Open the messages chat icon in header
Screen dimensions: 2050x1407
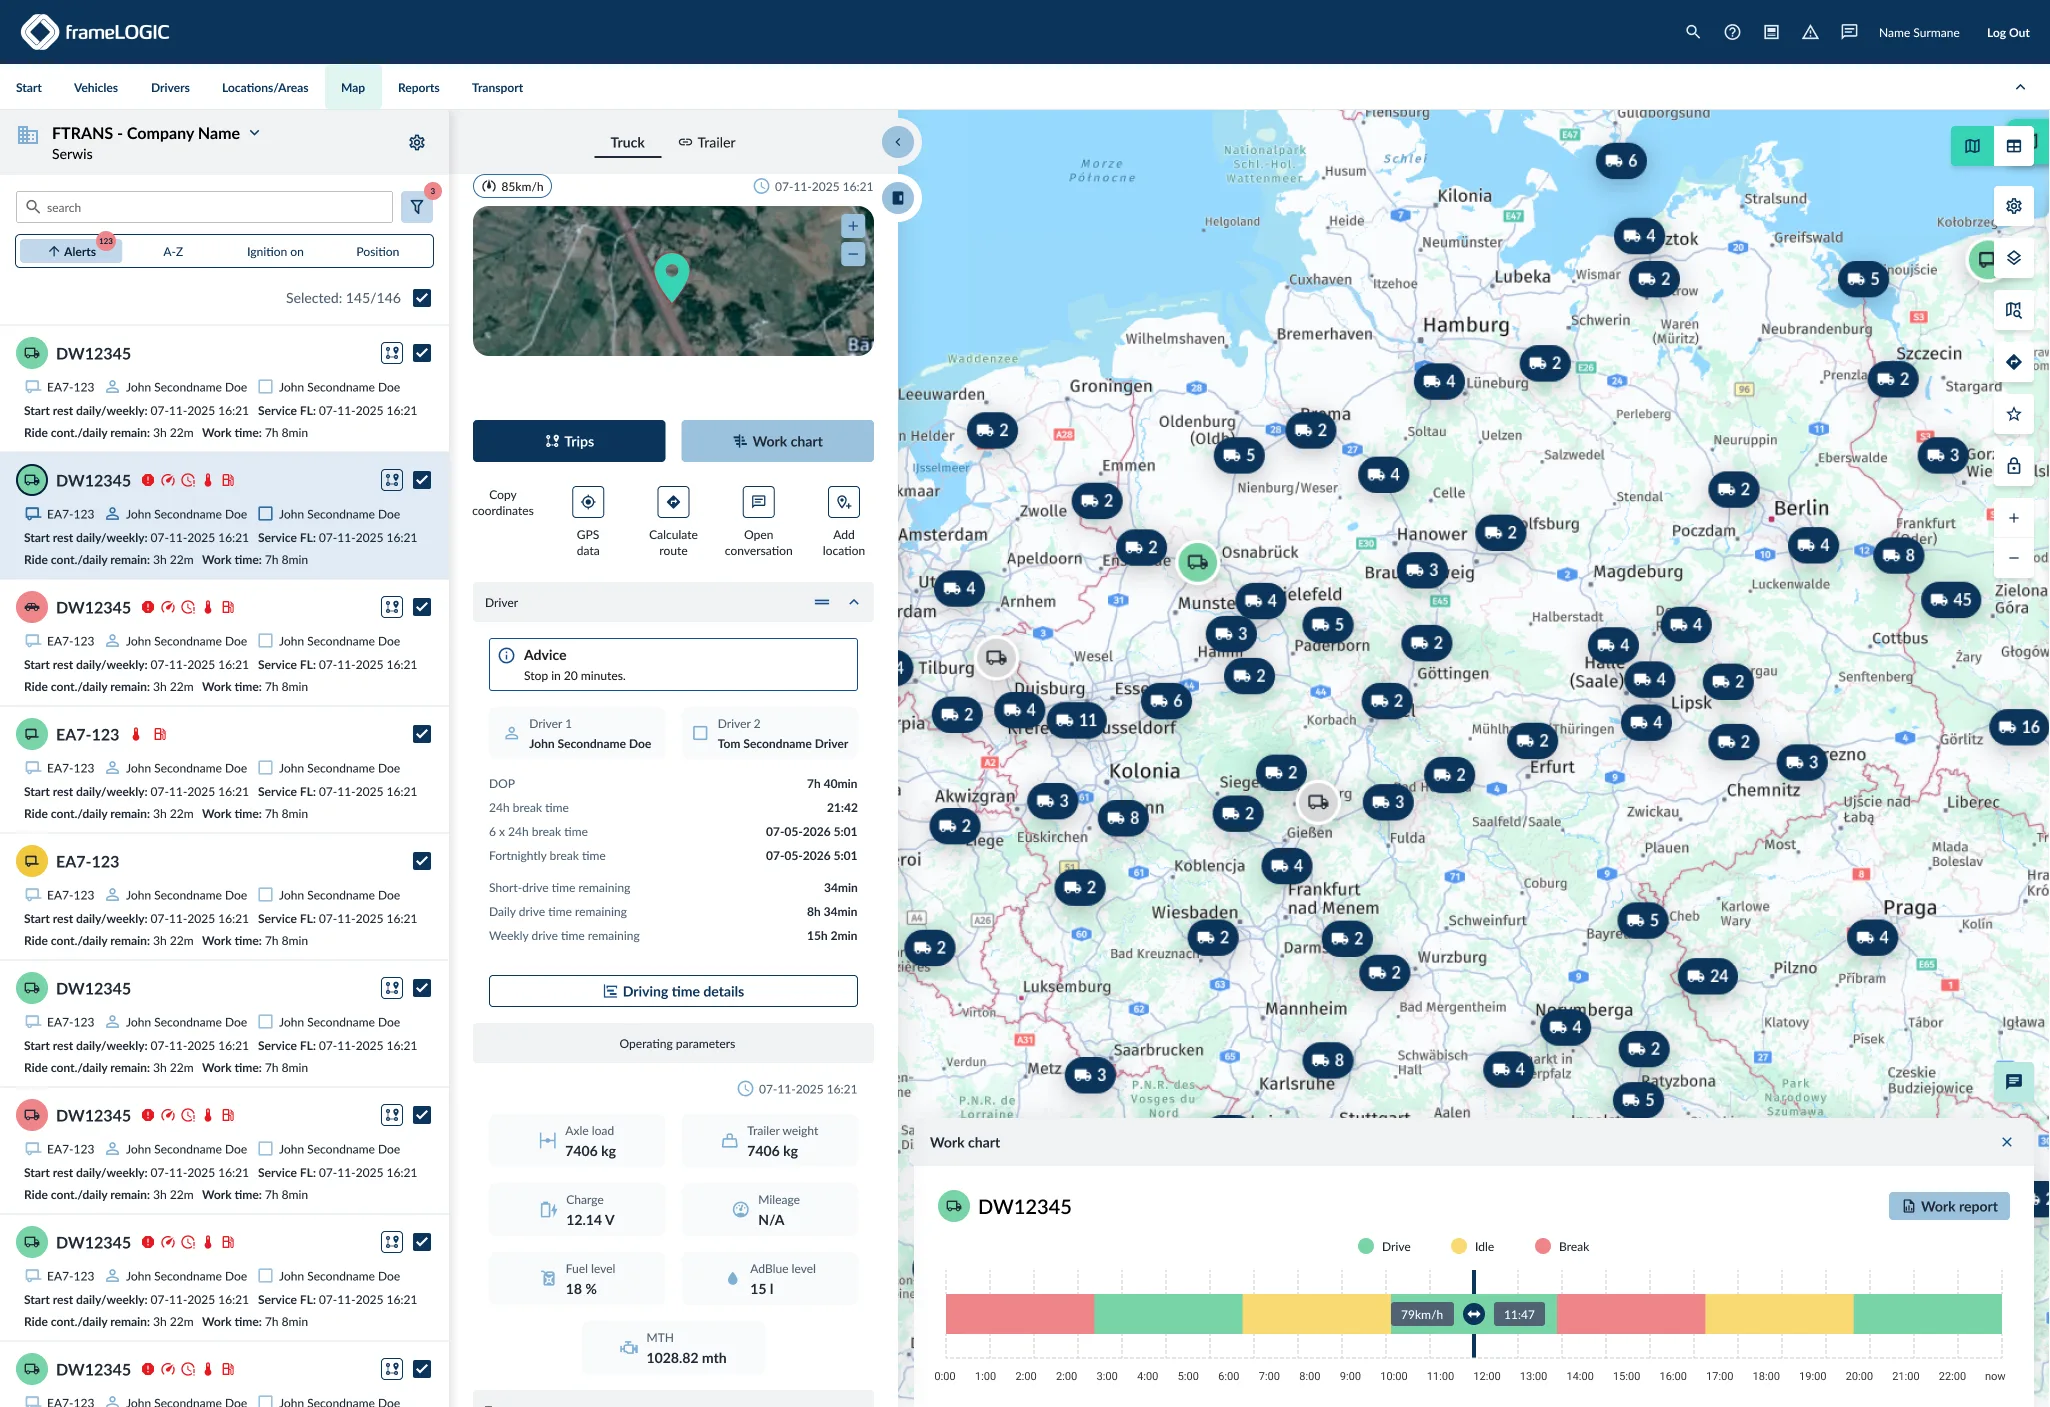tap(1849, 32)
